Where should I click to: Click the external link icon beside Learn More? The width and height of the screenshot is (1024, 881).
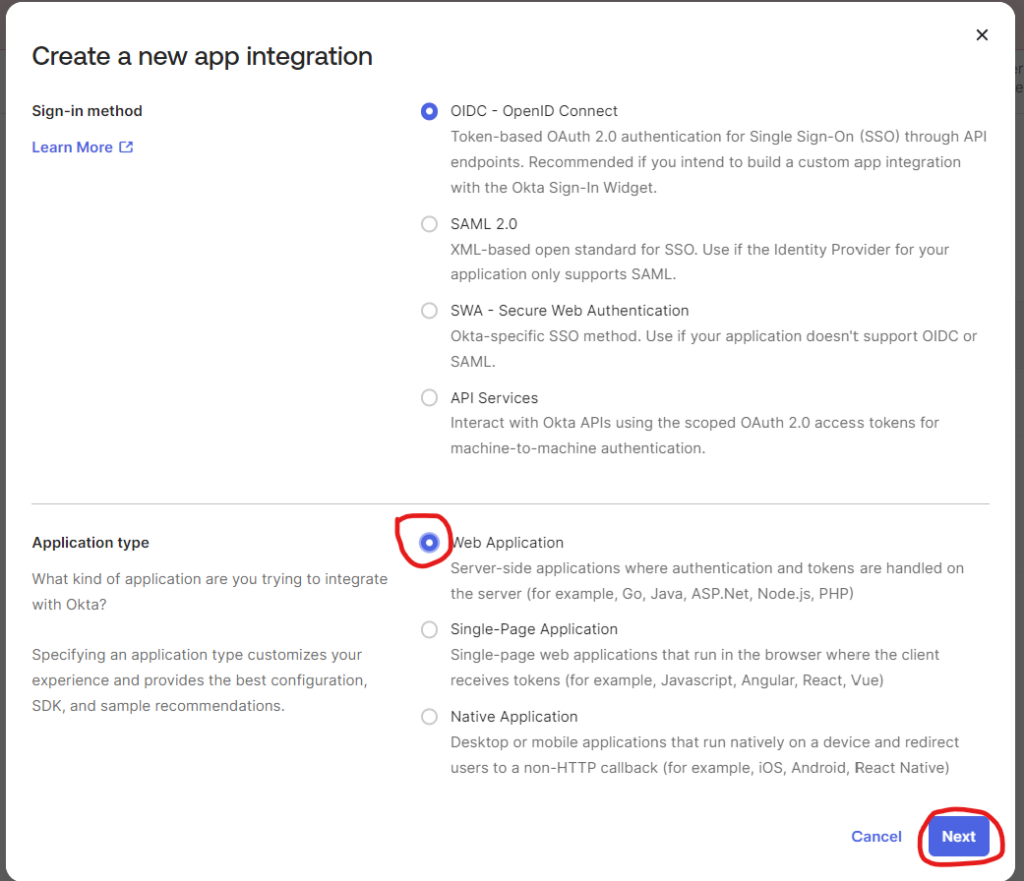(127, 146)
